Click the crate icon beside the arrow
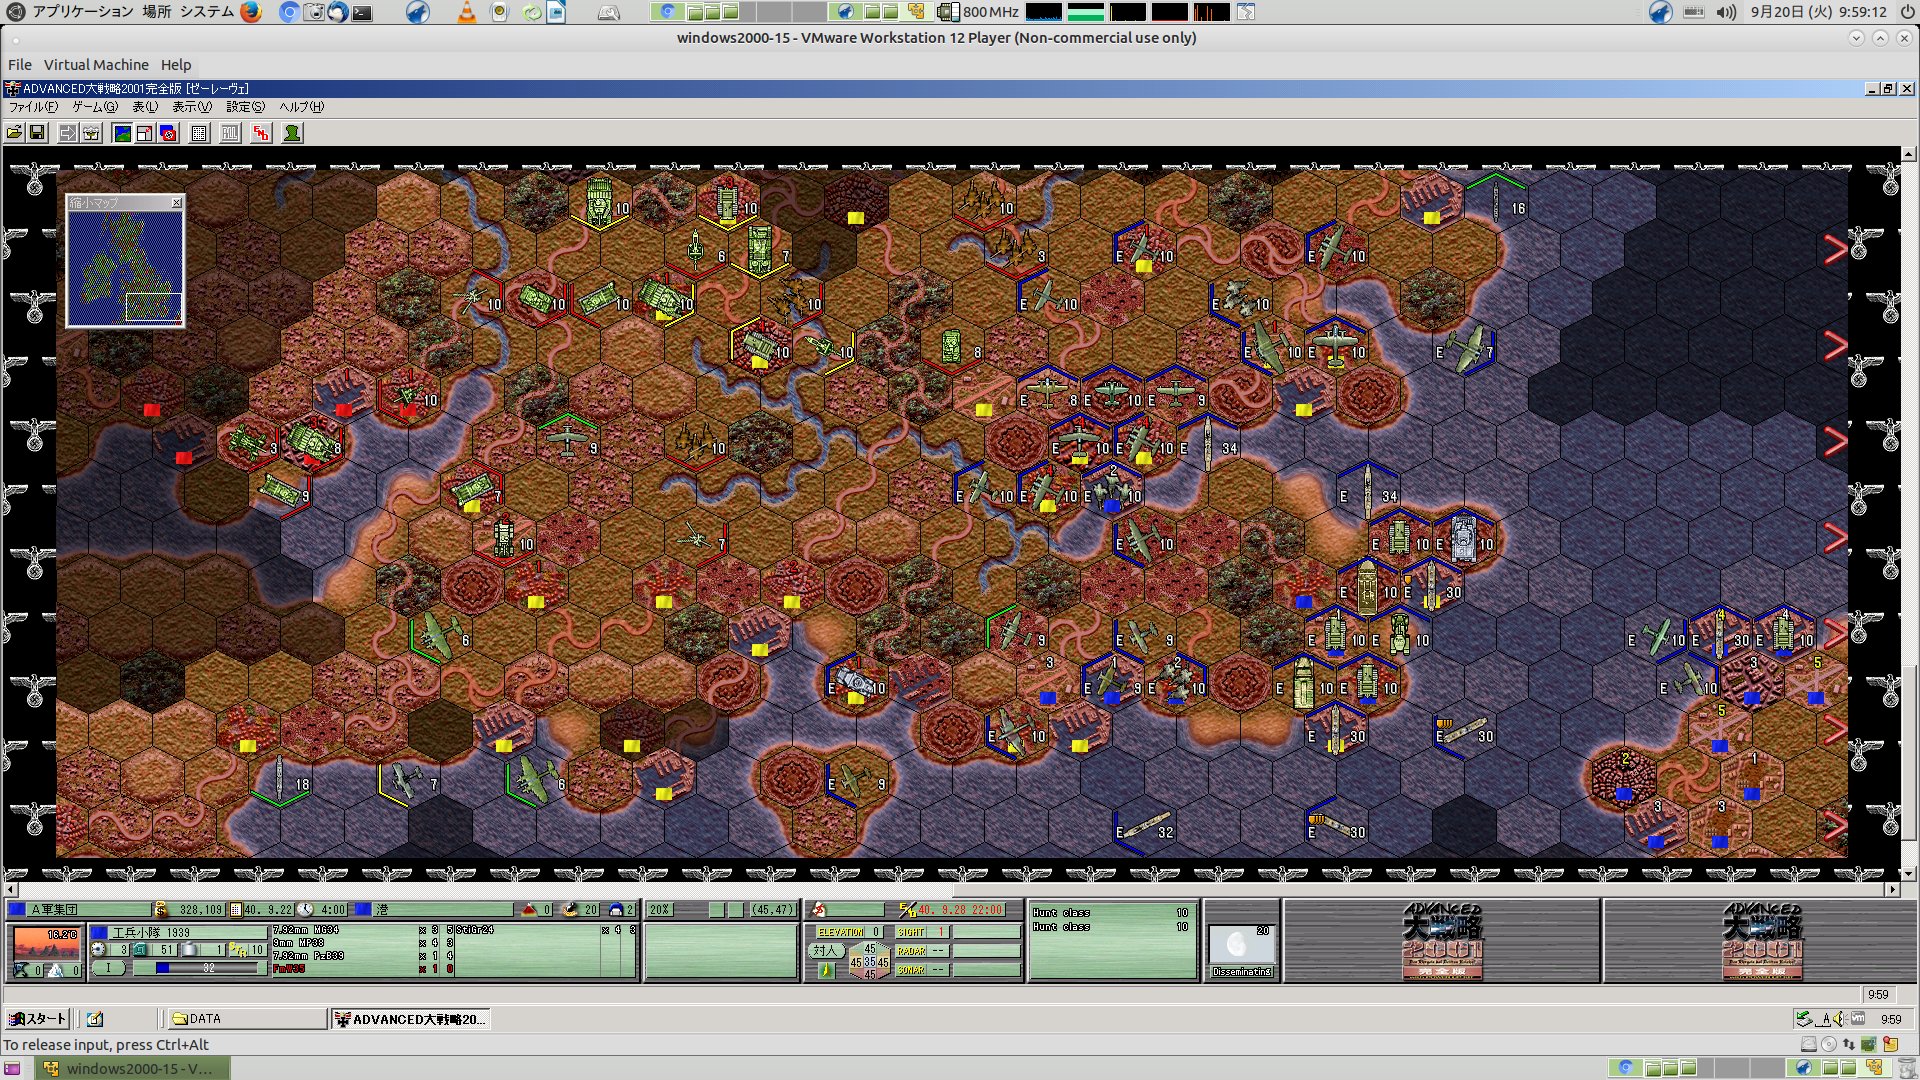The height and width of the screenshot is (1080, 1920). pos(91,133)
